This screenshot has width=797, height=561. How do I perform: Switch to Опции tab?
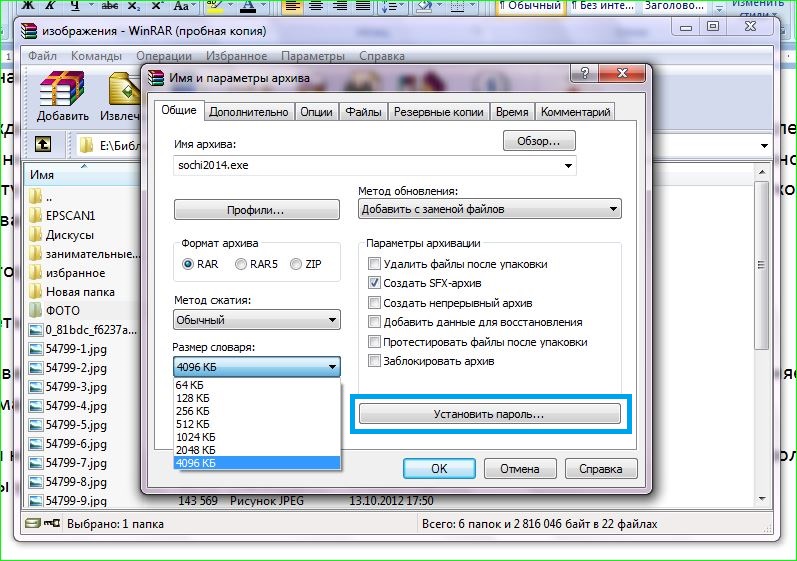[x=316, y=112]
